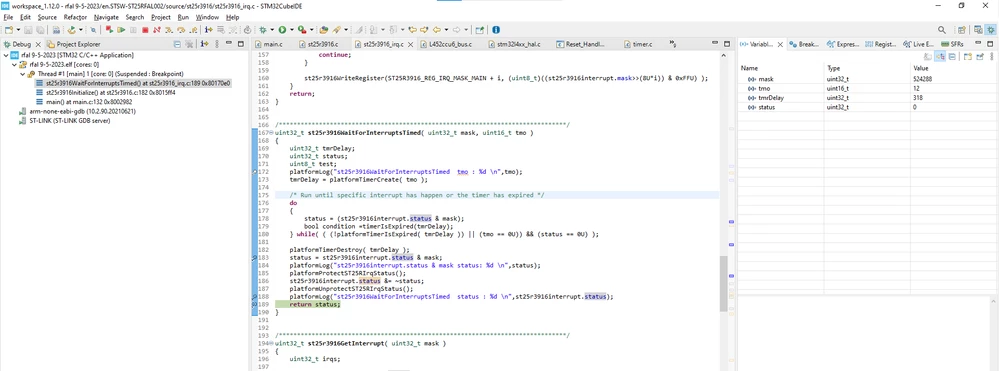The image size is (999, 371).
Task: Click Collapse All icon in Debug view
Action: 176,44
